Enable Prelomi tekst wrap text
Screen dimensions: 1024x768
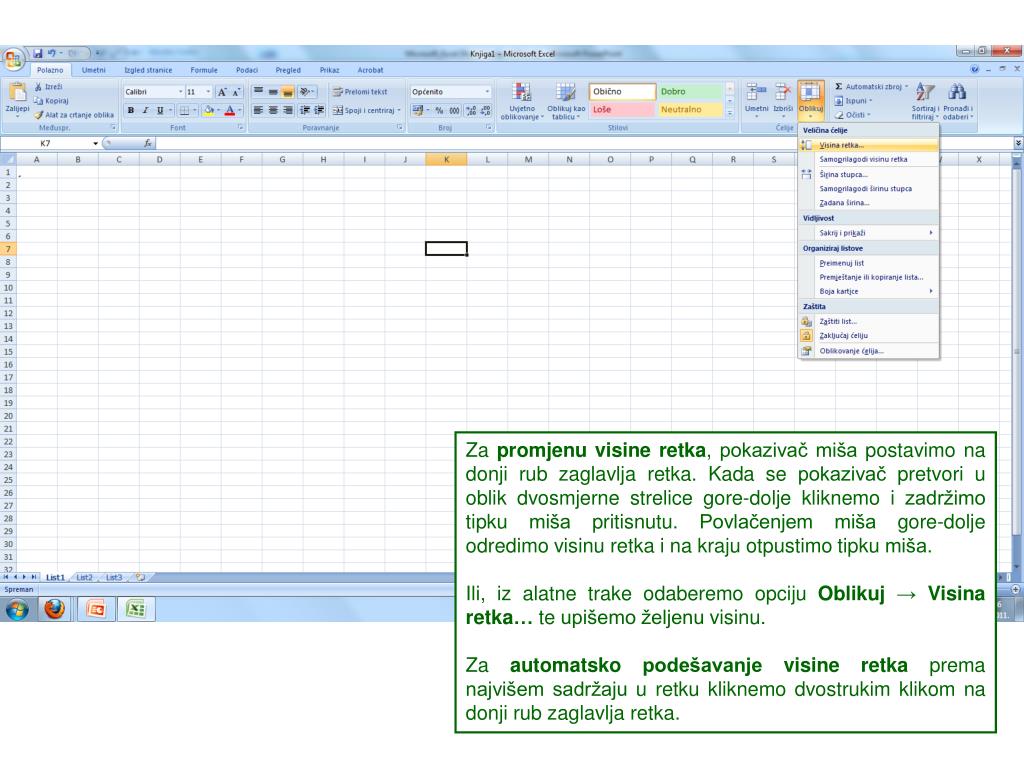[360, 92]
